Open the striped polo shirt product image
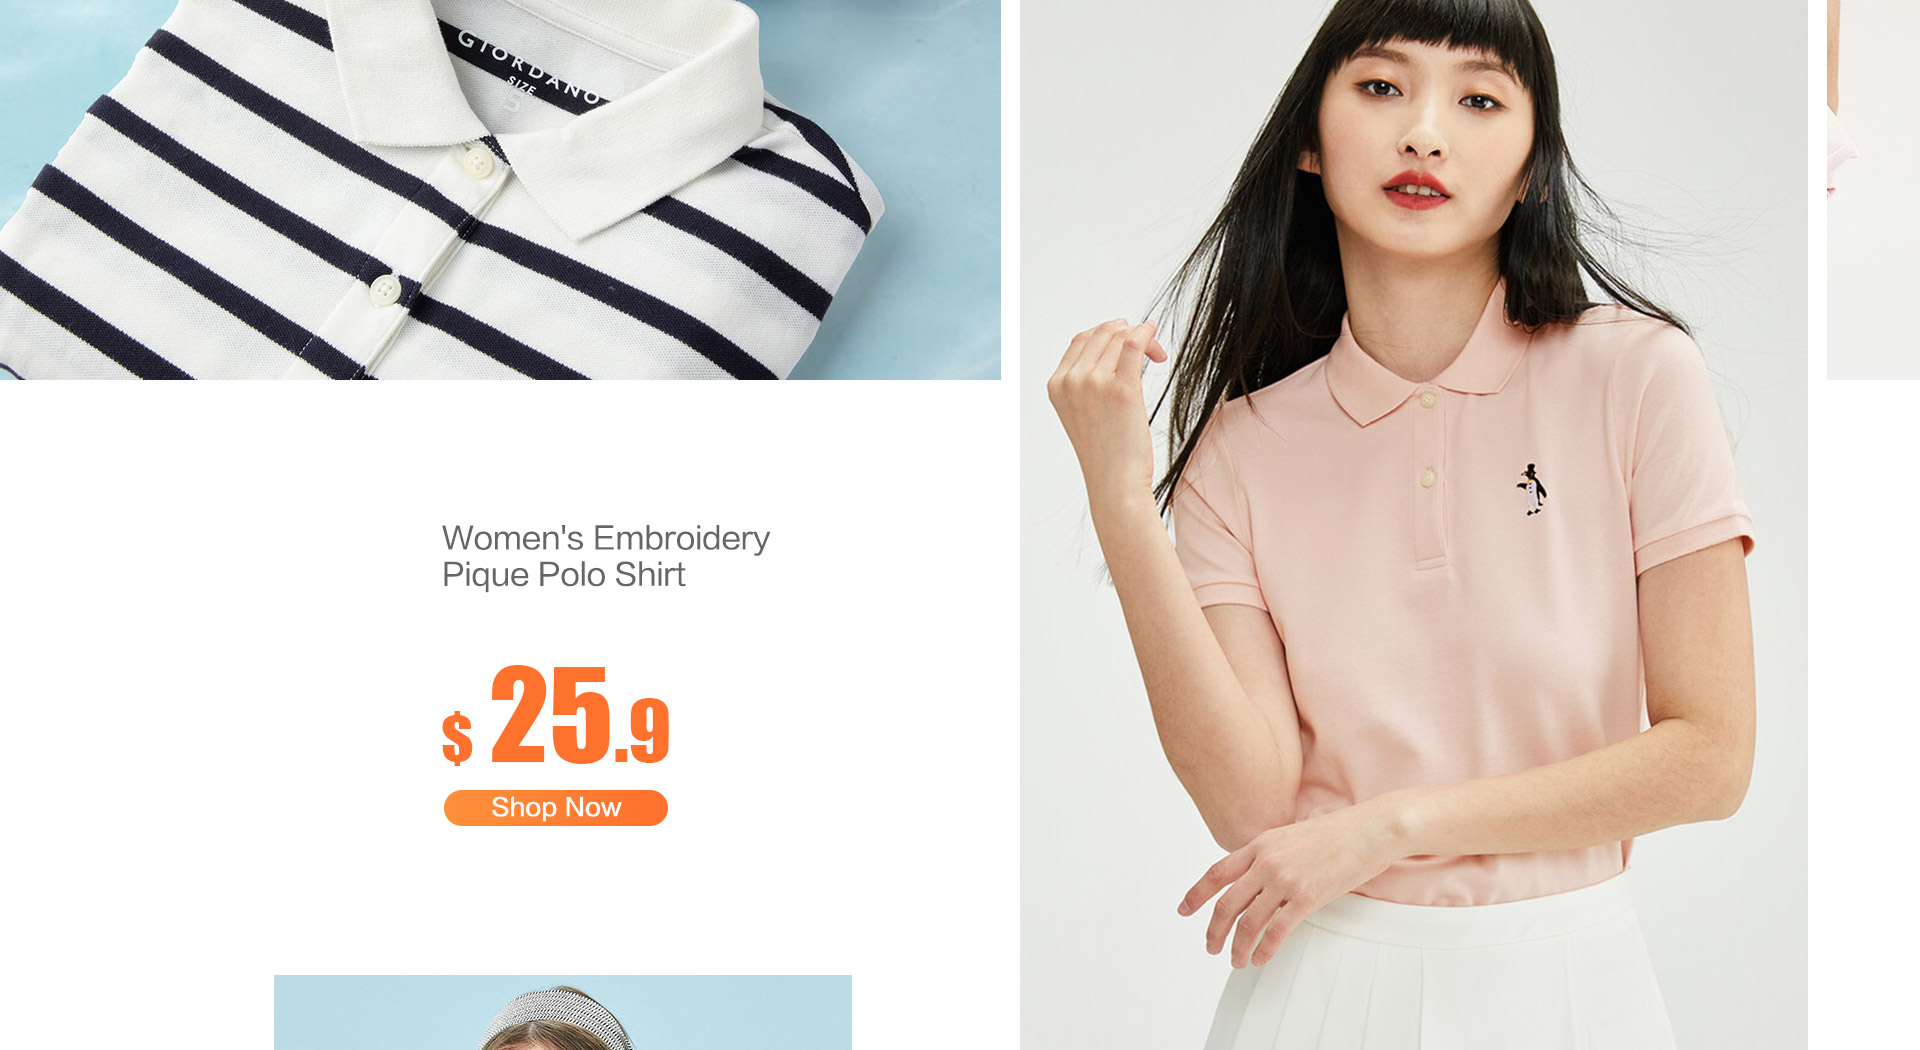The height and width of the screenshot is (1050, 1920). pos(500,190)
